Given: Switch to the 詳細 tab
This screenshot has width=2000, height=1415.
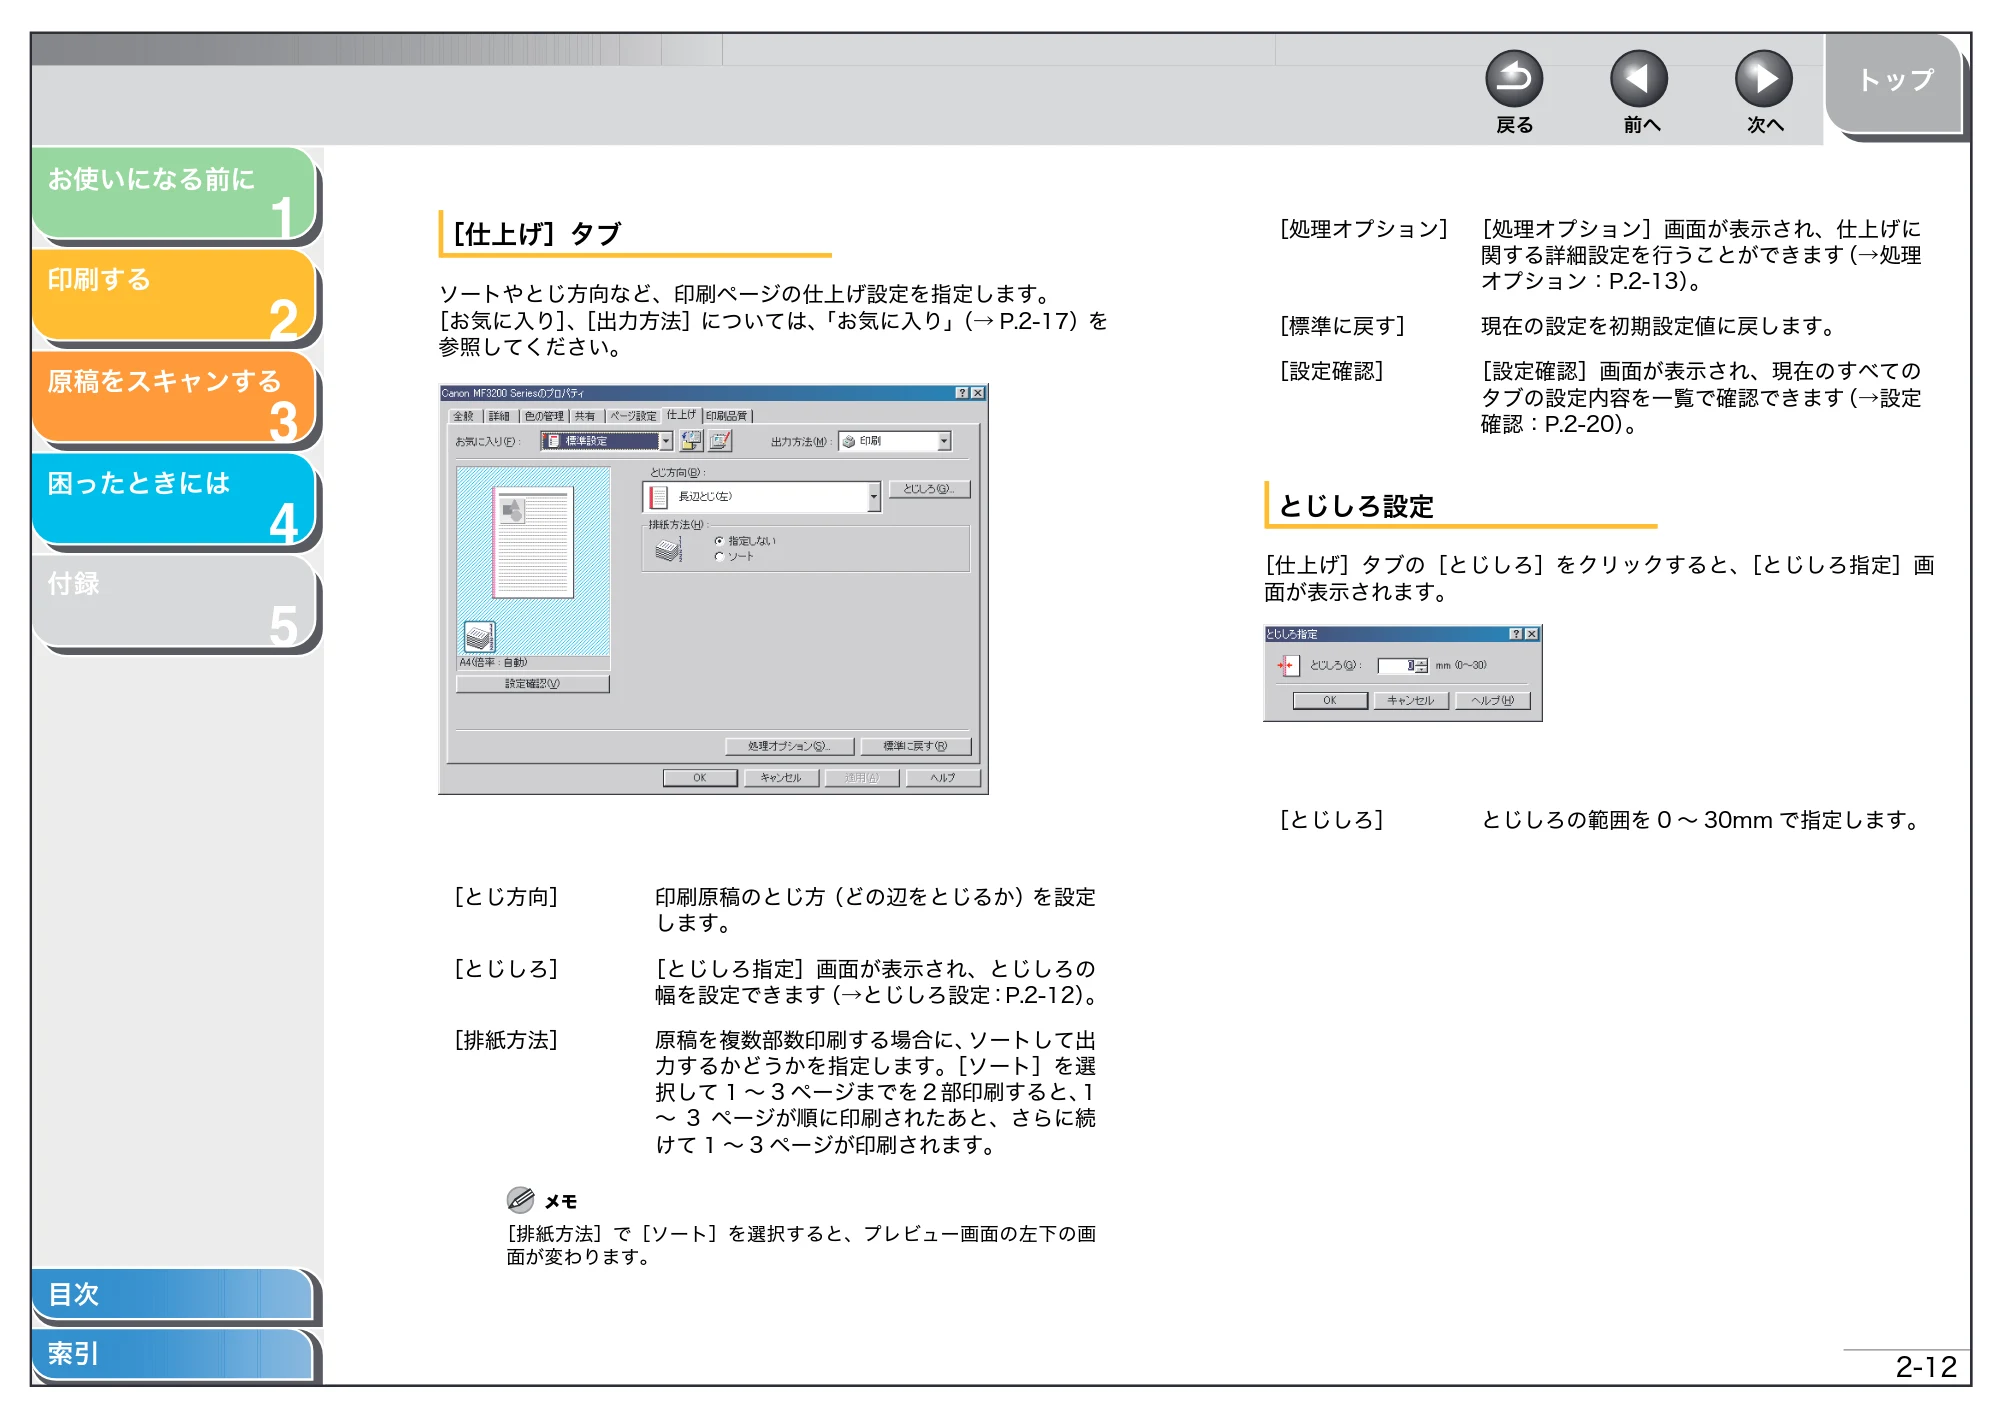Looking at the screenshot, I should pos(499,416).
